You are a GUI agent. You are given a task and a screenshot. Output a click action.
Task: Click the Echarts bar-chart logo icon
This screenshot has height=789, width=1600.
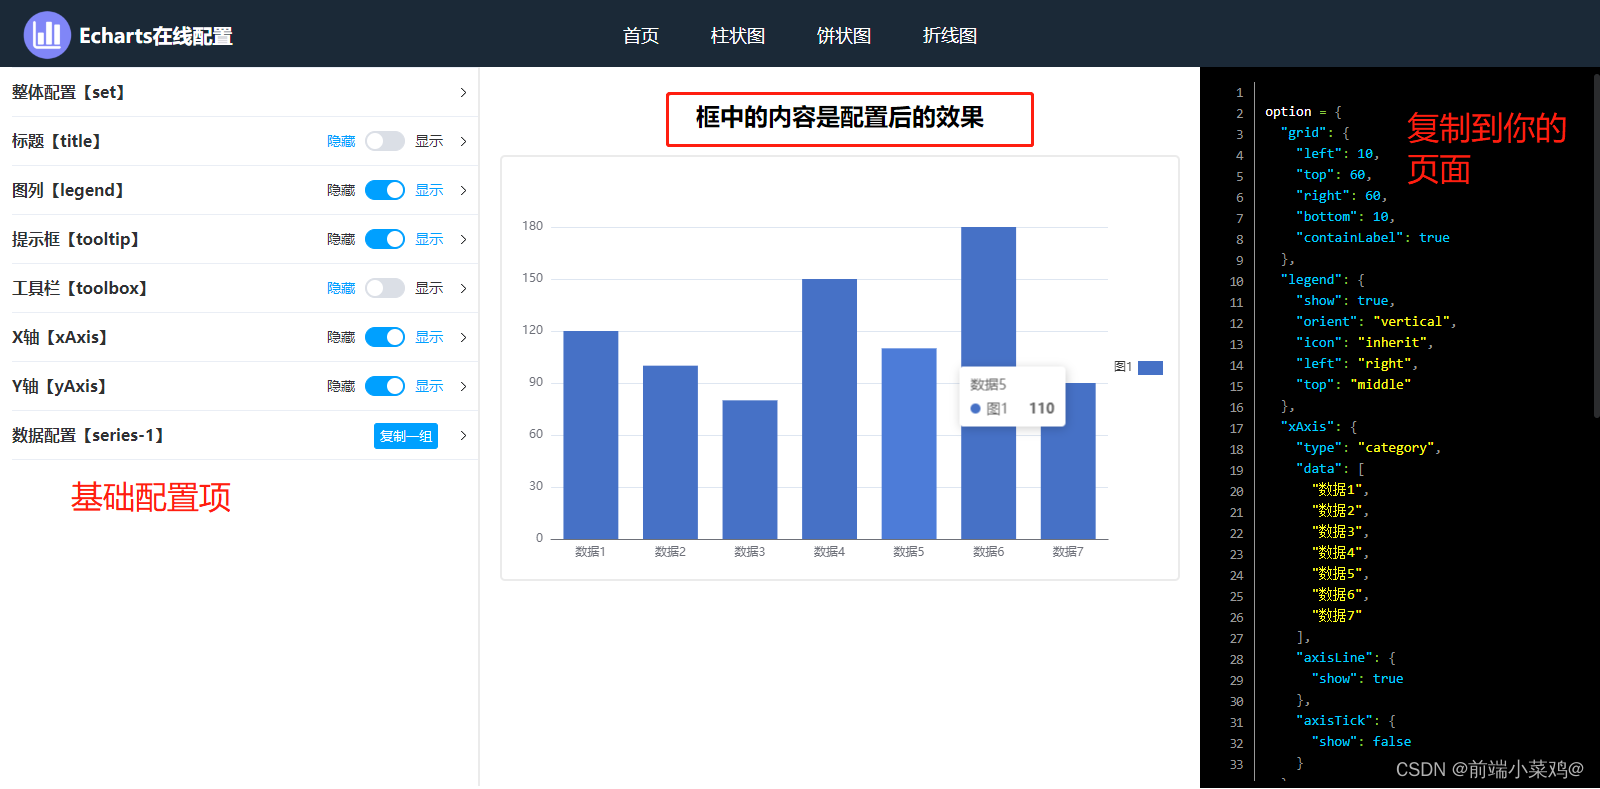click(47, 35)
